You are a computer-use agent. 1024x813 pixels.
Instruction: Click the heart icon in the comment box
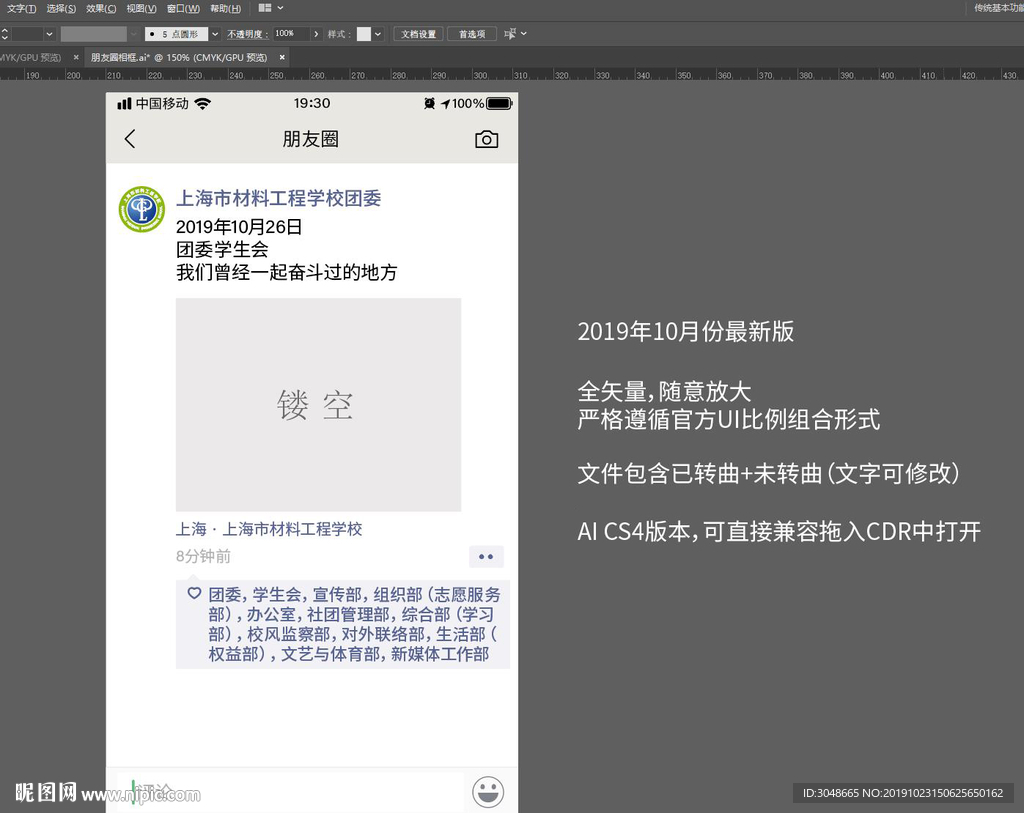[x=194, y=593]
